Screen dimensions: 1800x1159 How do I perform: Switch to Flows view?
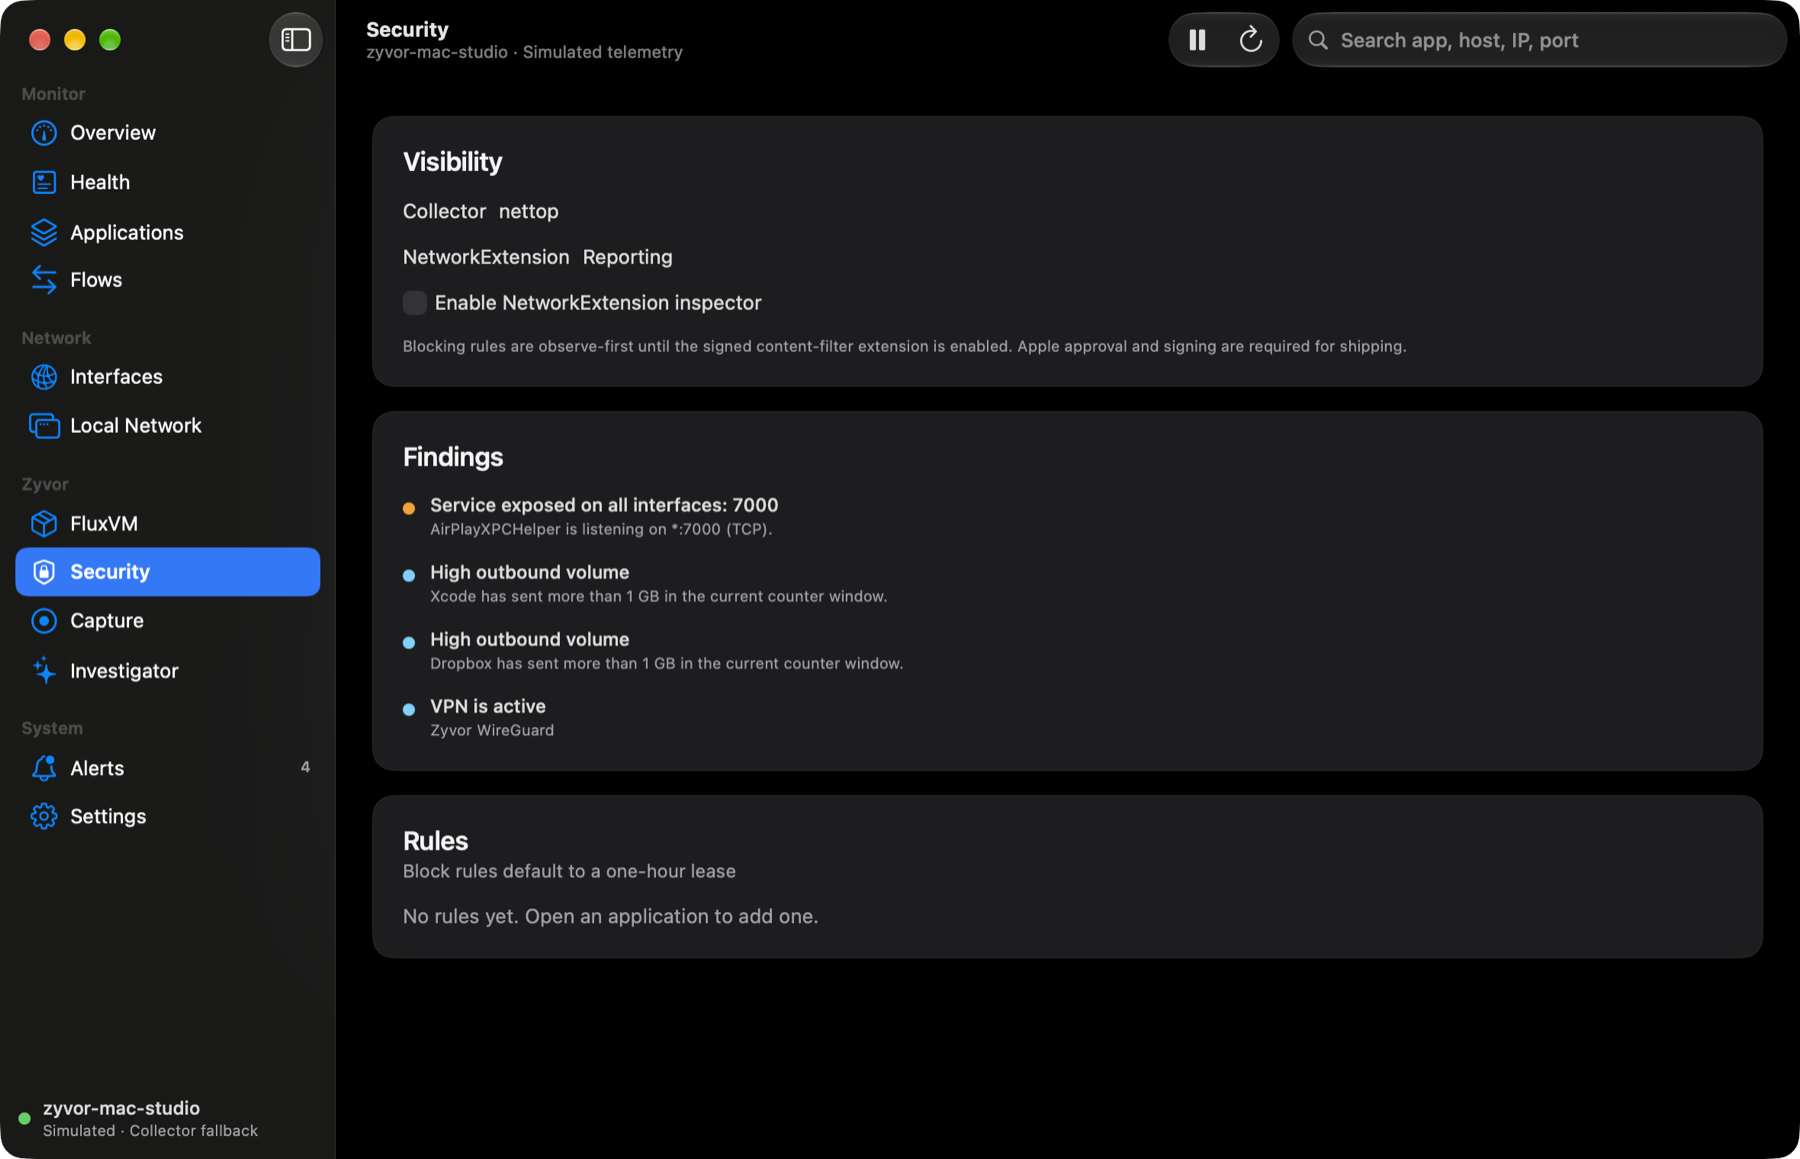(168, 280)
